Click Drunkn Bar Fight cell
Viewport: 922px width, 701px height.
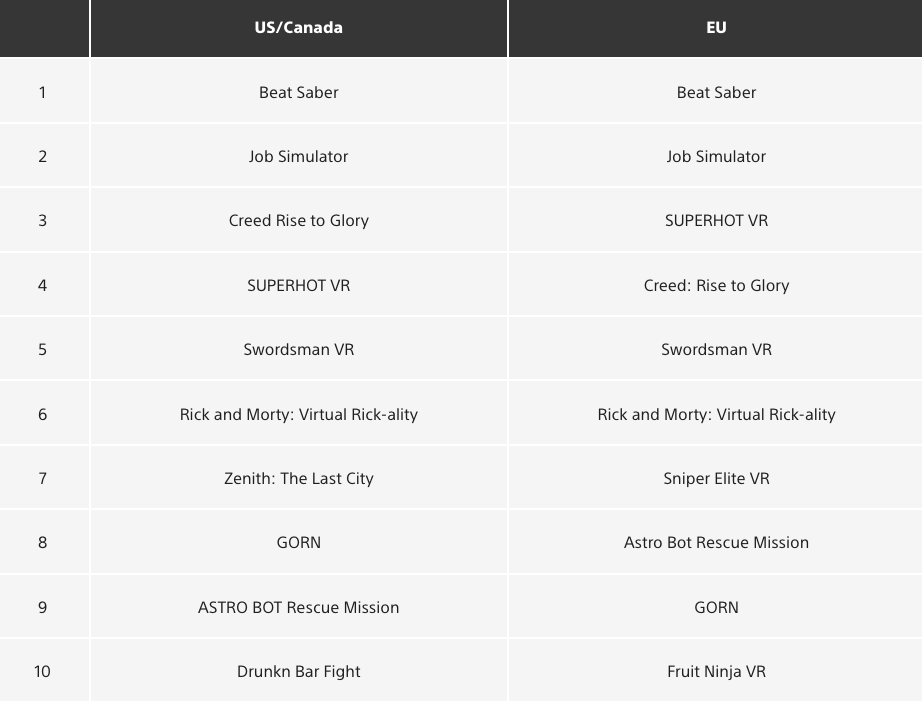(299, 671)
